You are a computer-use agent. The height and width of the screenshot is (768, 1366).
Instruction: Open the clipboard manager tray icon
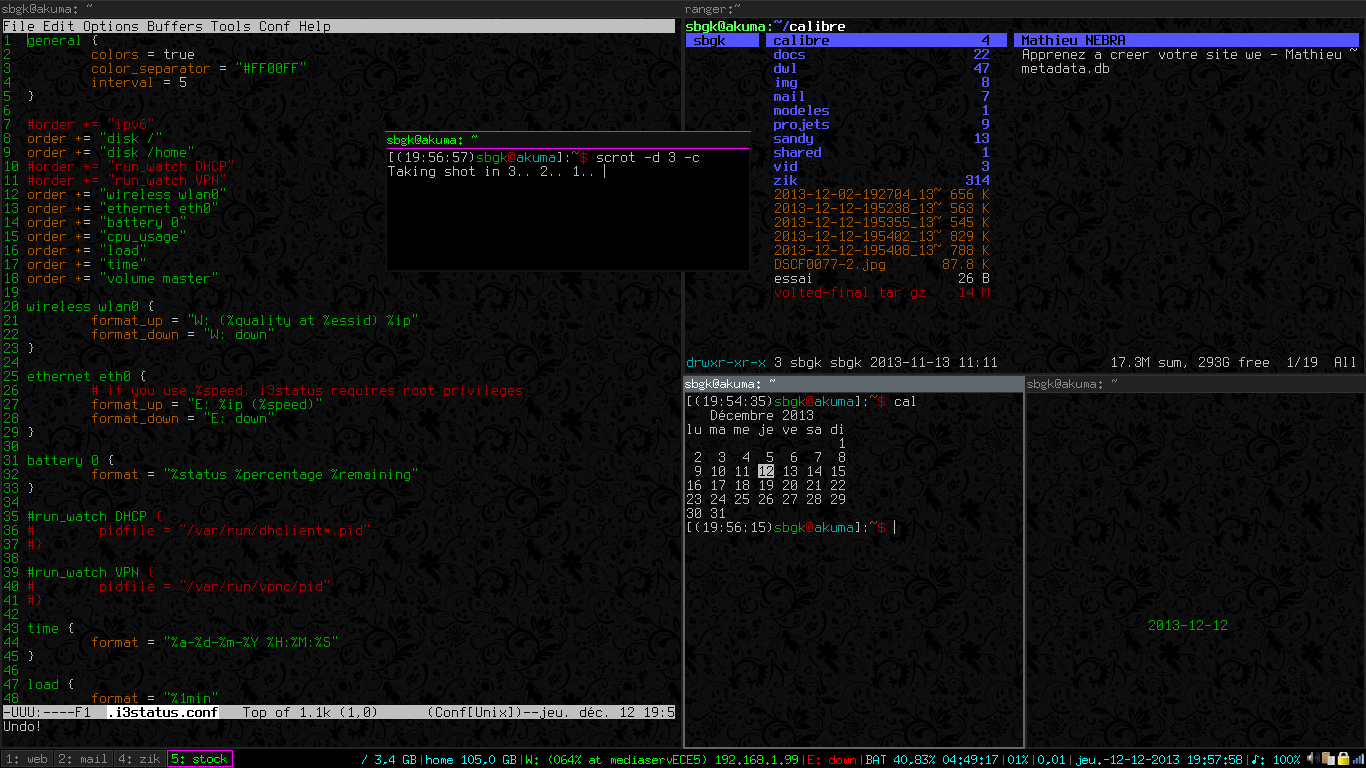pos(1328,759)
